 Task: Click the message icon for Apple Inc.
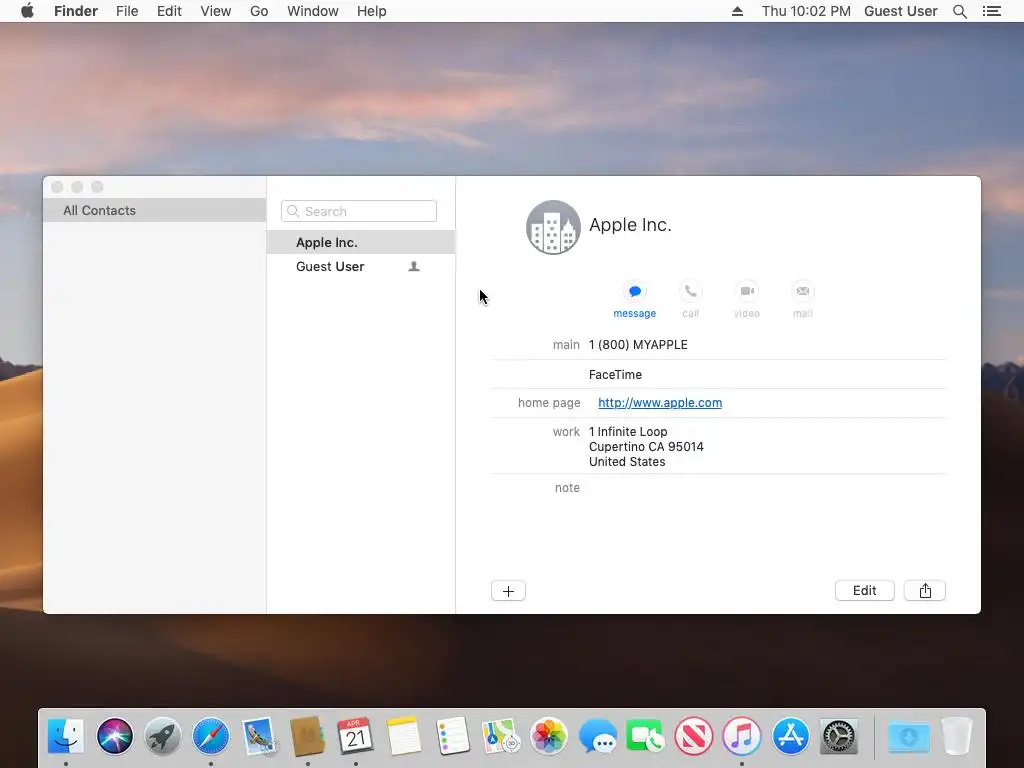coord(634,291)
